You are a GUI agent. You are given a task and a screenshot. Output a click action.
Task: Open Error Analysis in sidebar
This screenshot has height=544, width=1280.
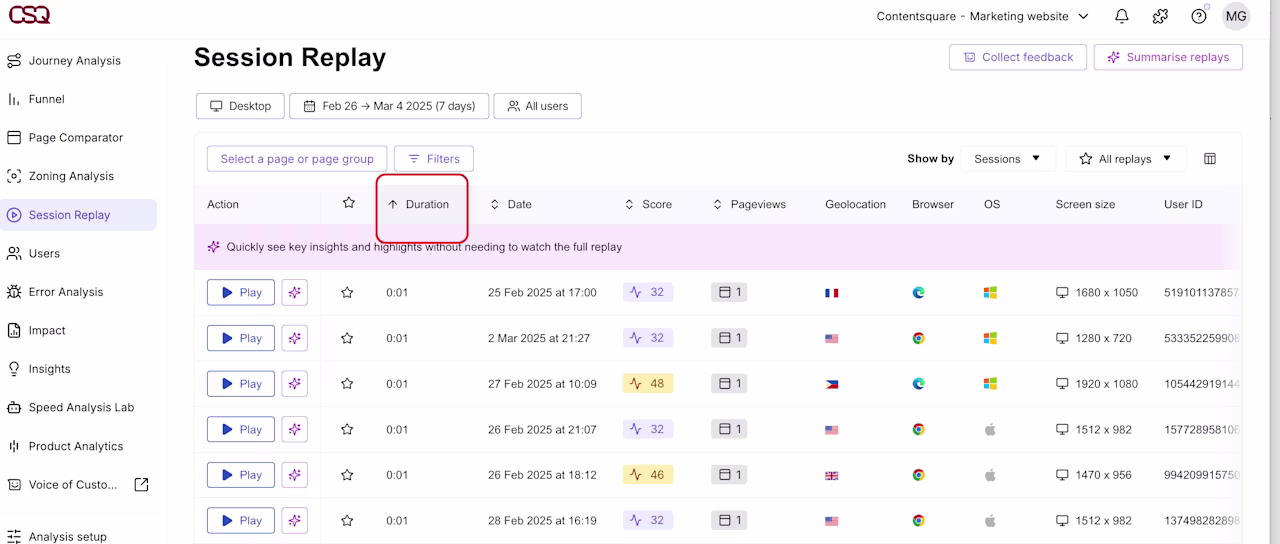point(65,292)
